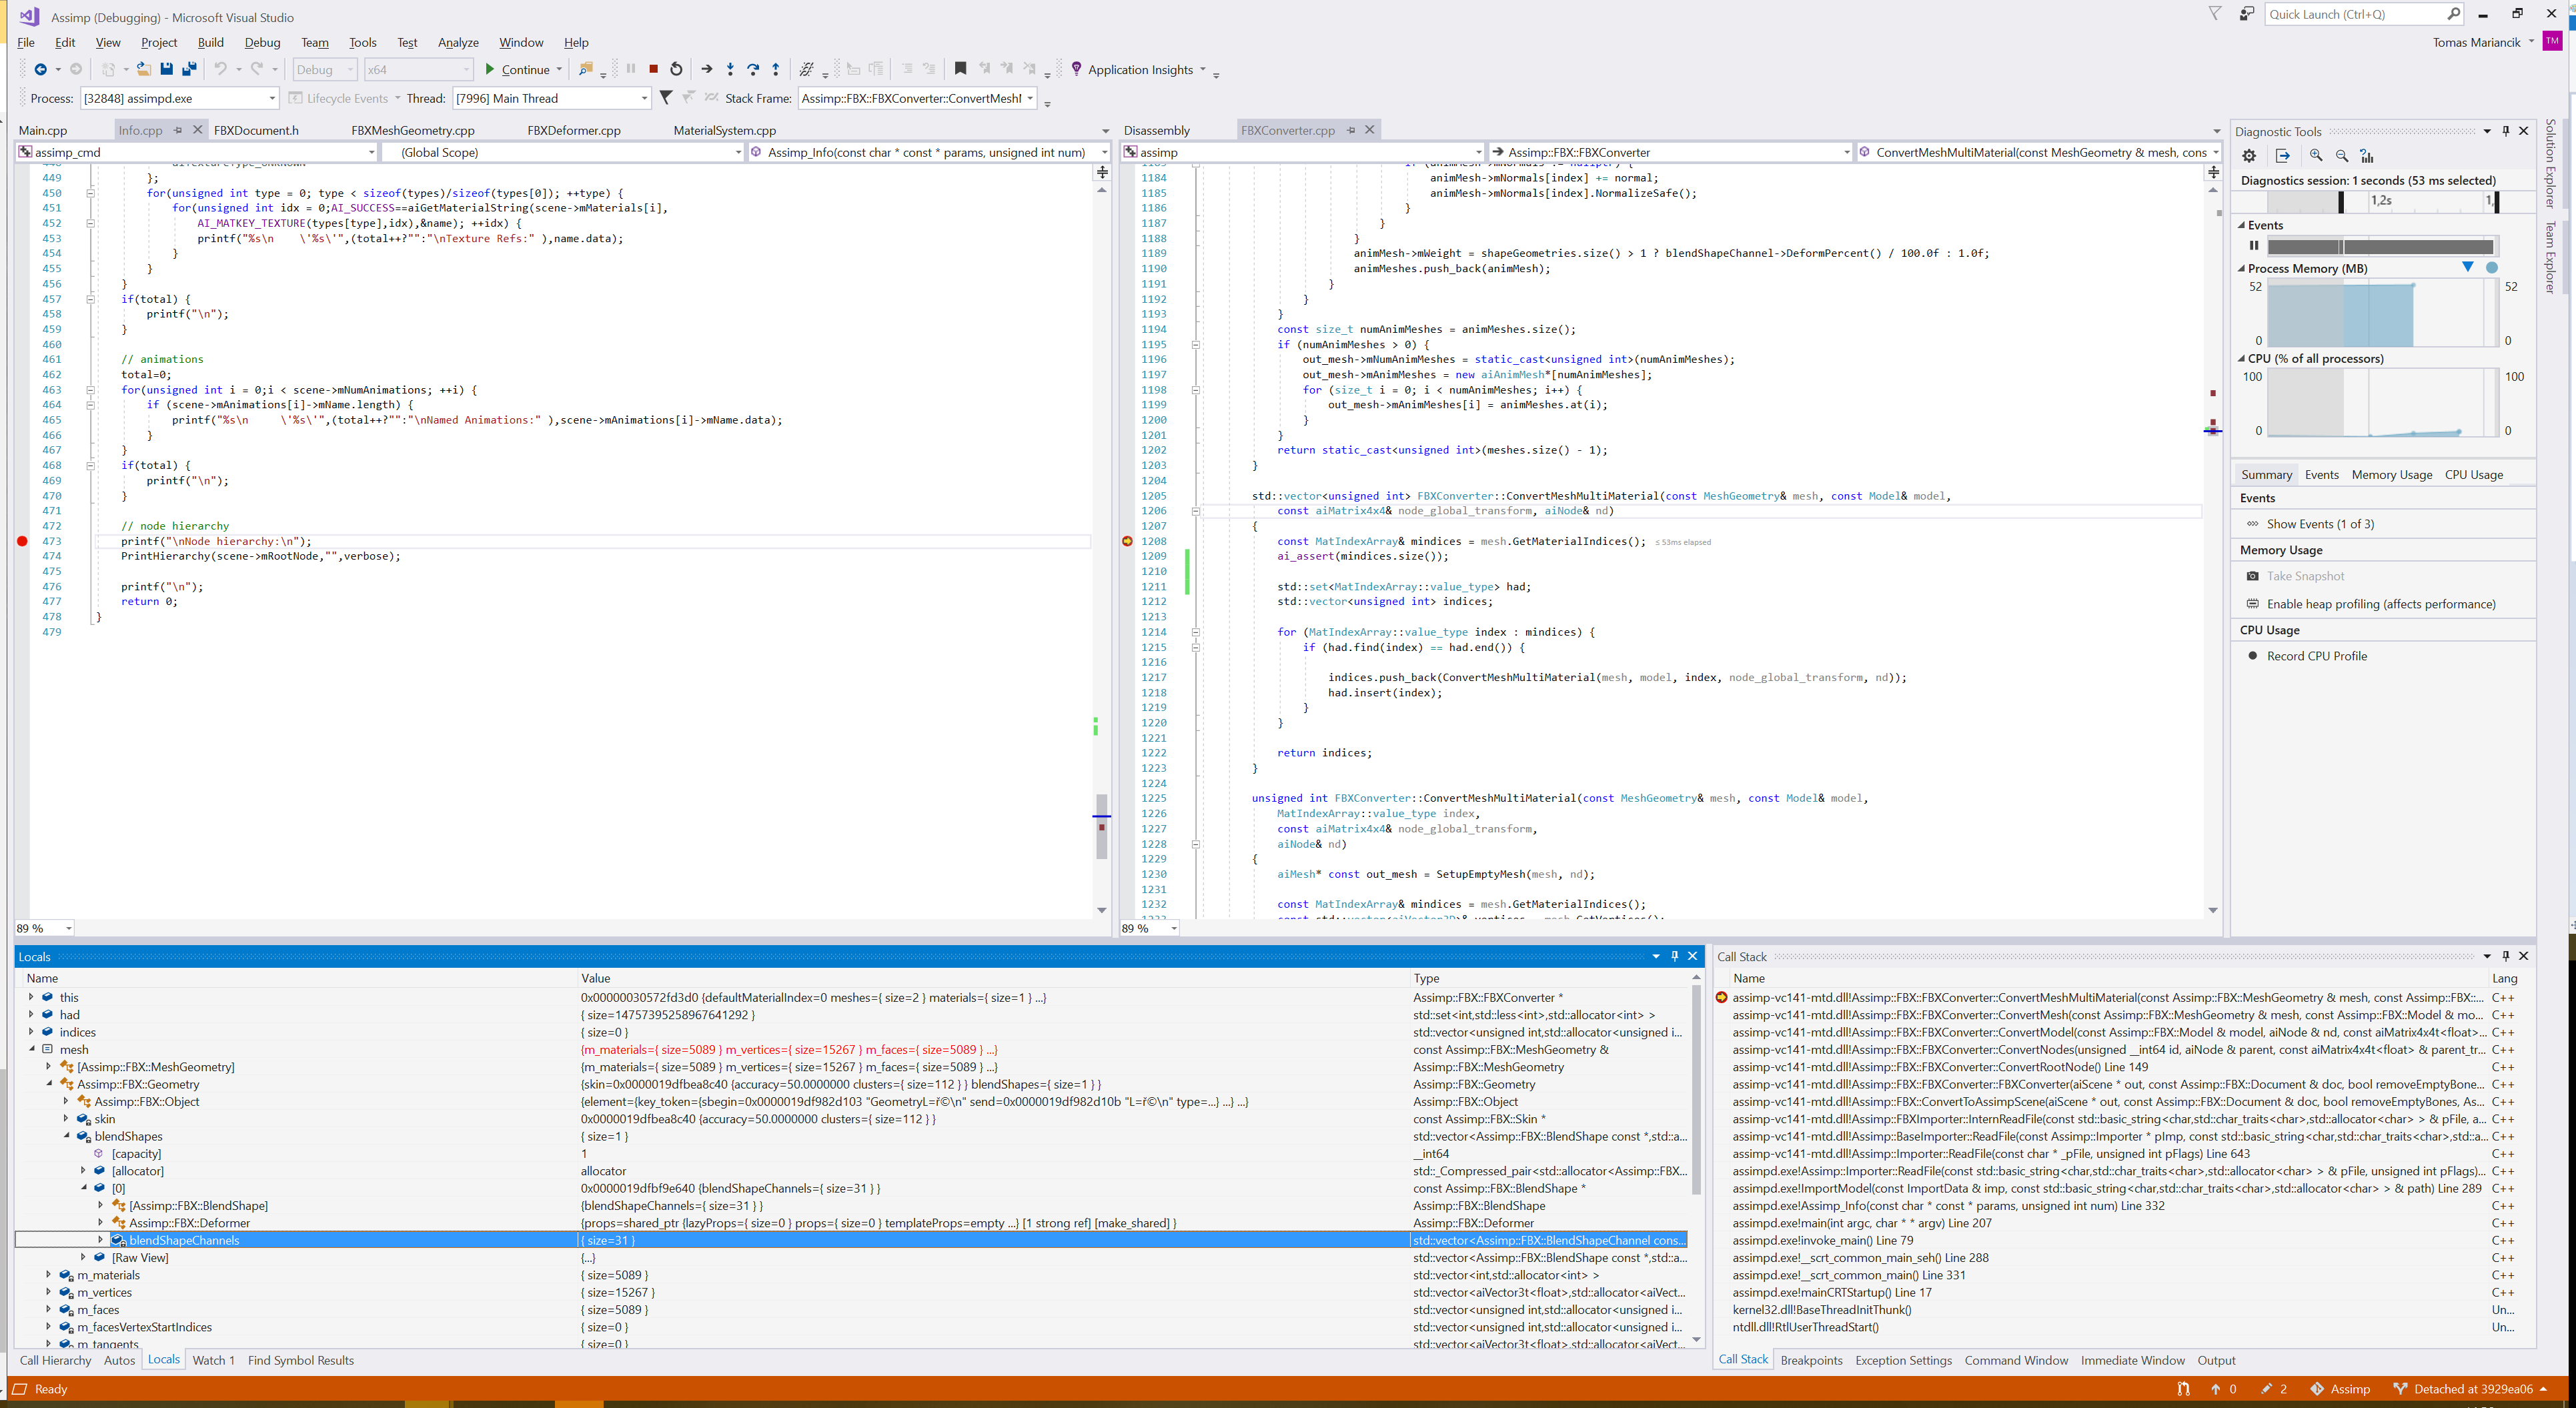Expand the m_materials node in Locals
The image size is (2576, 1408).
[x=50, y=1275]
